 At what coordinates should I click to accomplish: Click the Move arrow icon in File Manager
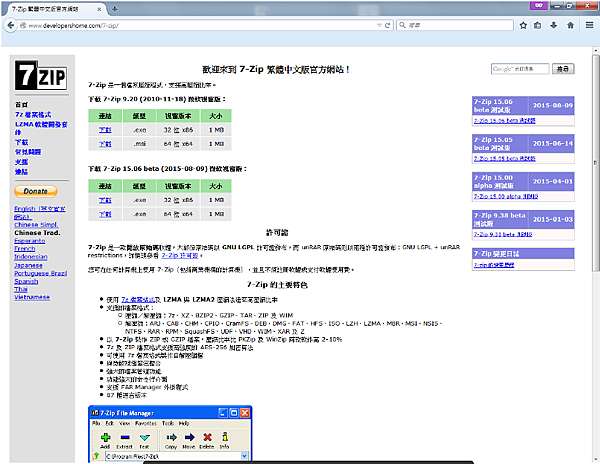[x=189, y=437]
